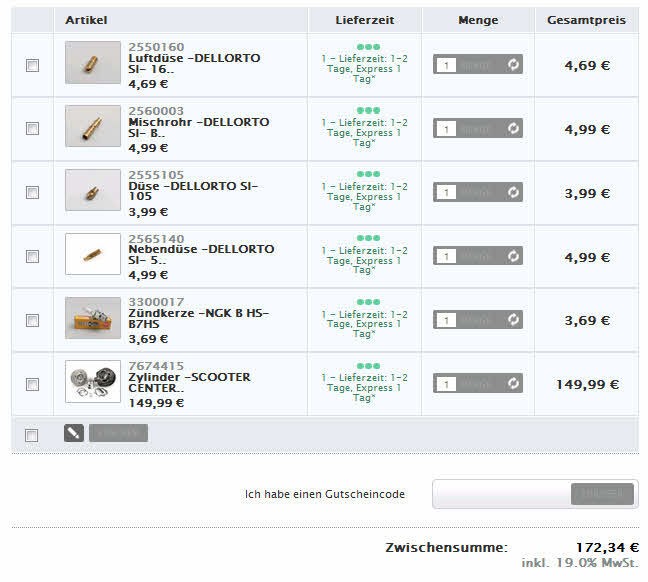This screenshot has height=582, width=648.
Task: Click the refresh quantity icon for Luftdüse
Action: 513,65
